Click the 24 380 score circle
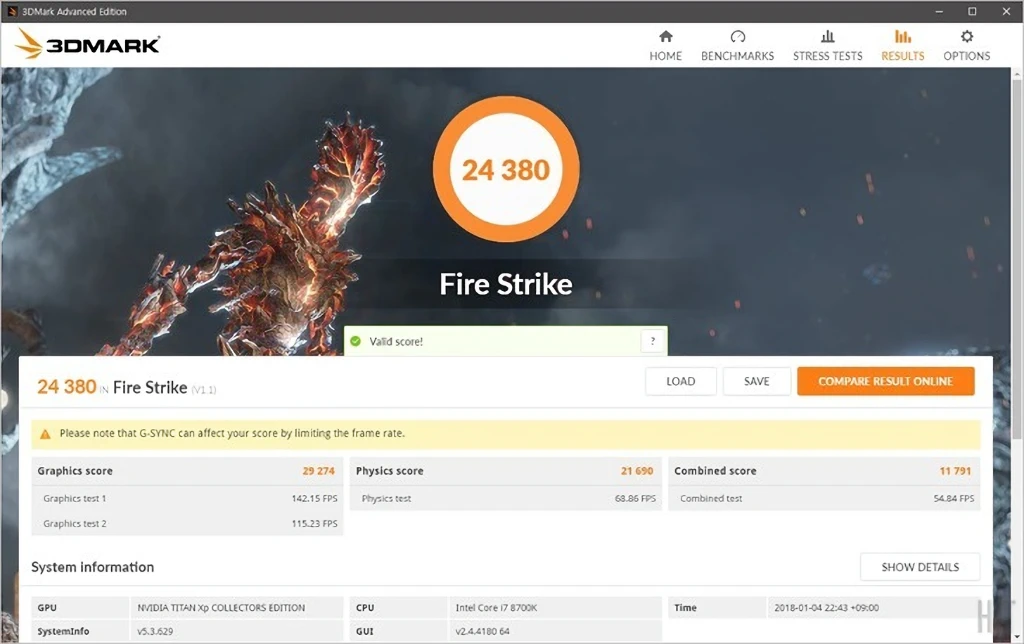1024x644 pixels. (x=506, y=169)
